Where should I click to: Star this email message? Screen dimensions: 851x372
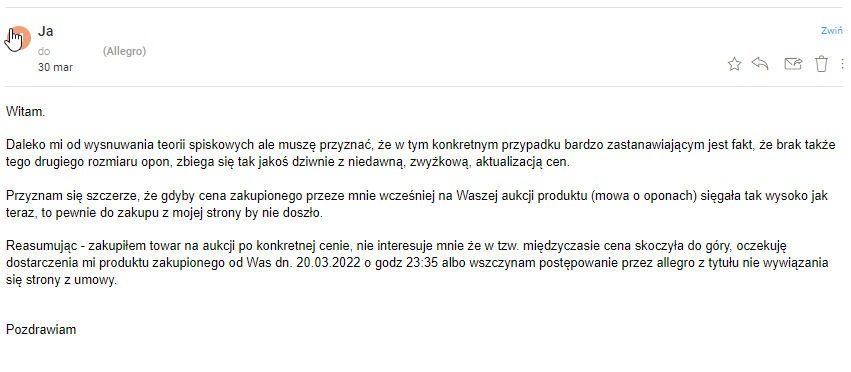(734, 64)
